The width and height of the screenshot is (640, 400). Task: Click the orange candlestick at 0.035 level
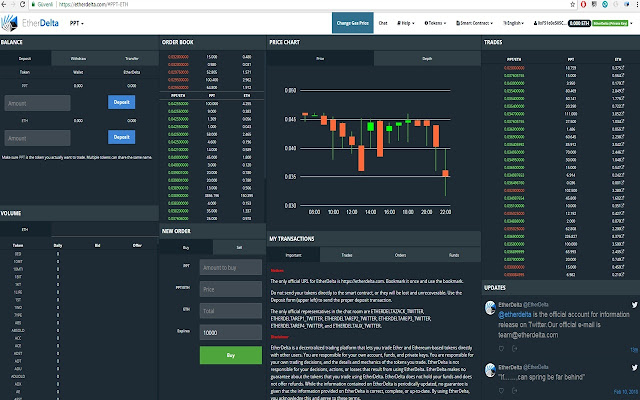coord(445,173)
